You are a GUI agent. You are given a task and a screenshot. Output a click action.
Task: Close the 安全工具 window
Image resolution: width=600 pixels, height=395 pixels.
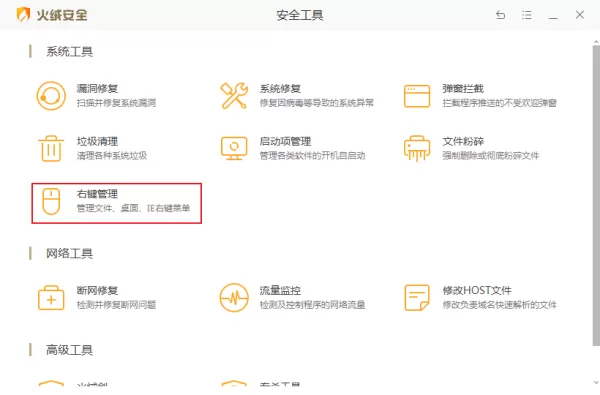tap(580, 15)
